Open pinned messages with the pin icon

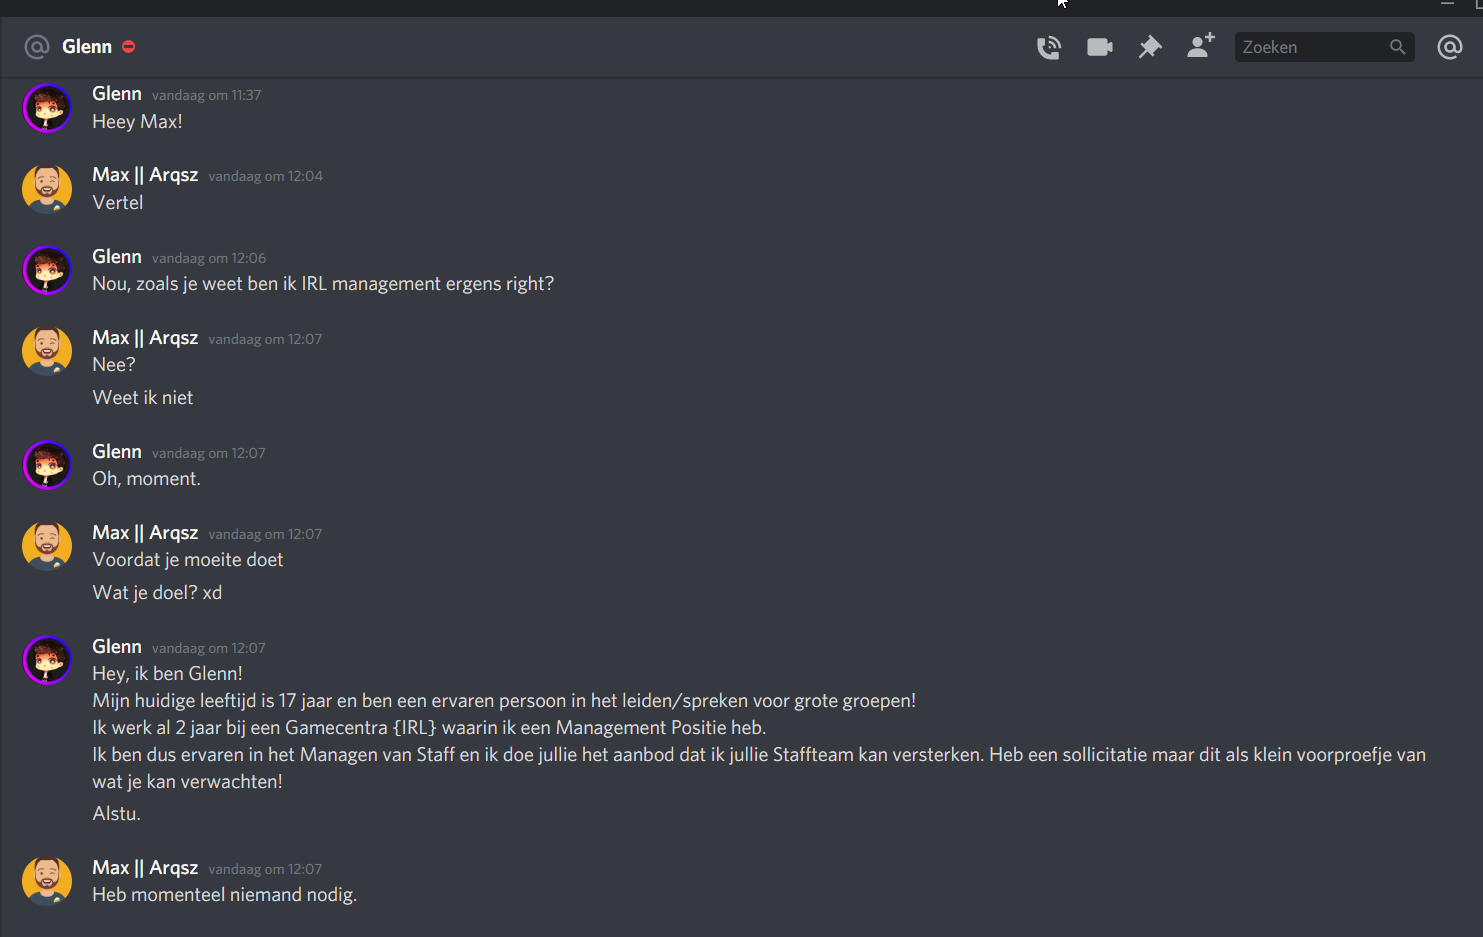click(x=1150, y=47)
